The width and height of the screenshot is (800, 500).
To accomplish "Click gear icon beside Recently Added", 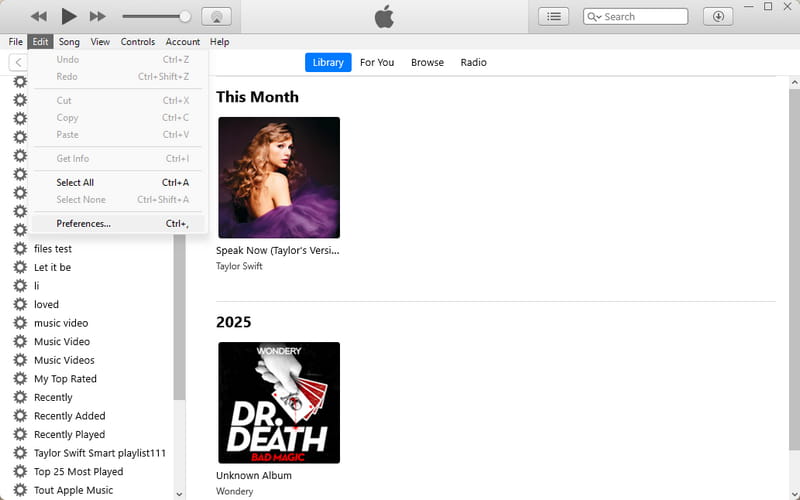I will point(20,416).
